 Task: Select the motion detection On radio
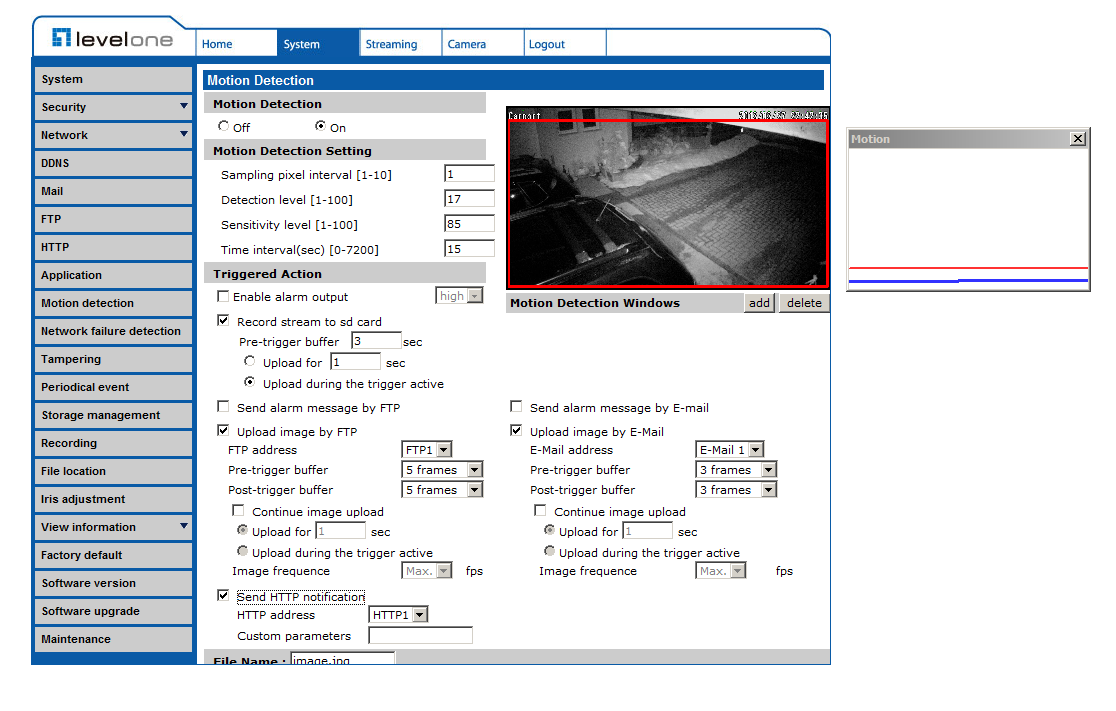(x=320, y=126)
